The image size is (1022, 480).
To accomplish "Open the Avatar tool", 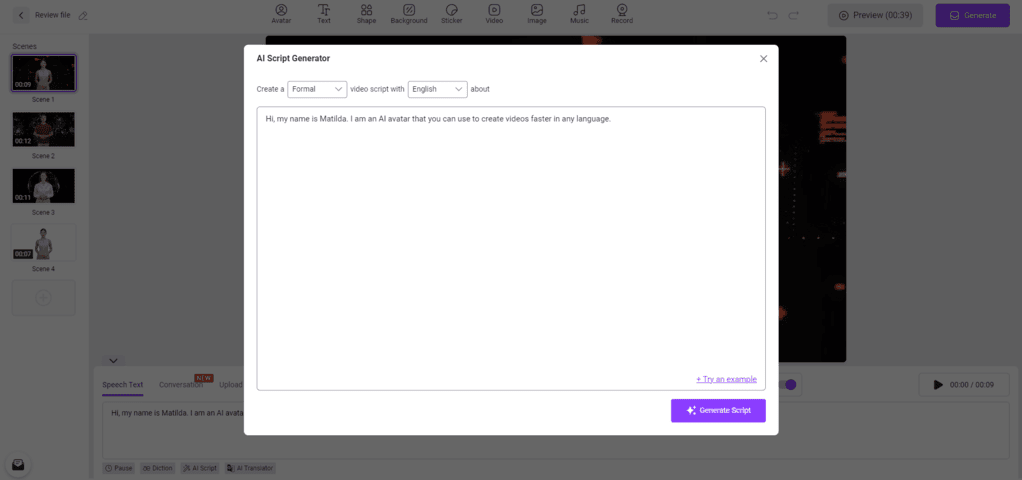I will pos(282,14).
